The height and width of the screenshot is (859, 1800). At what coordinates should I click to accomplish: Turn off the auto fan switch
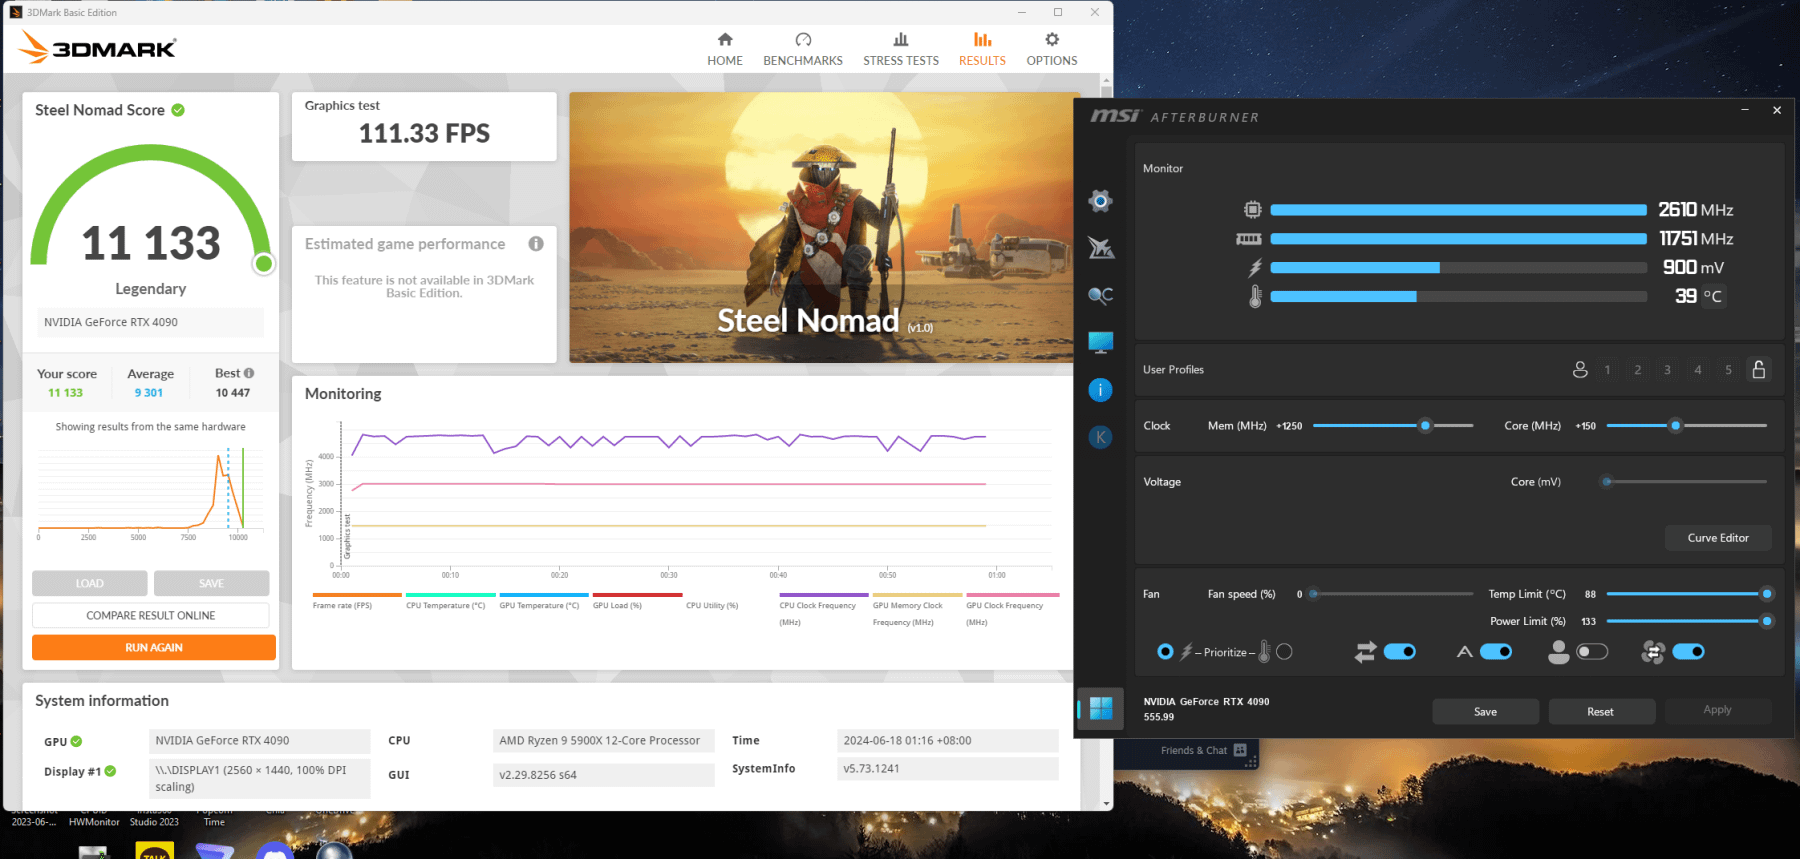click(x=1496, y=652)
